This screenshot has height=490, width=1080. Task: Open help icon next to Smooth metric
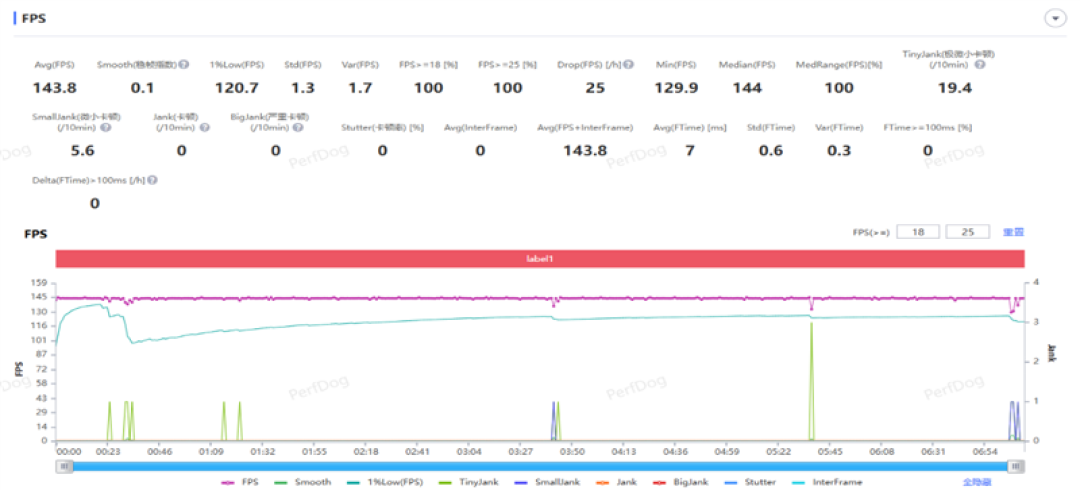184,64
